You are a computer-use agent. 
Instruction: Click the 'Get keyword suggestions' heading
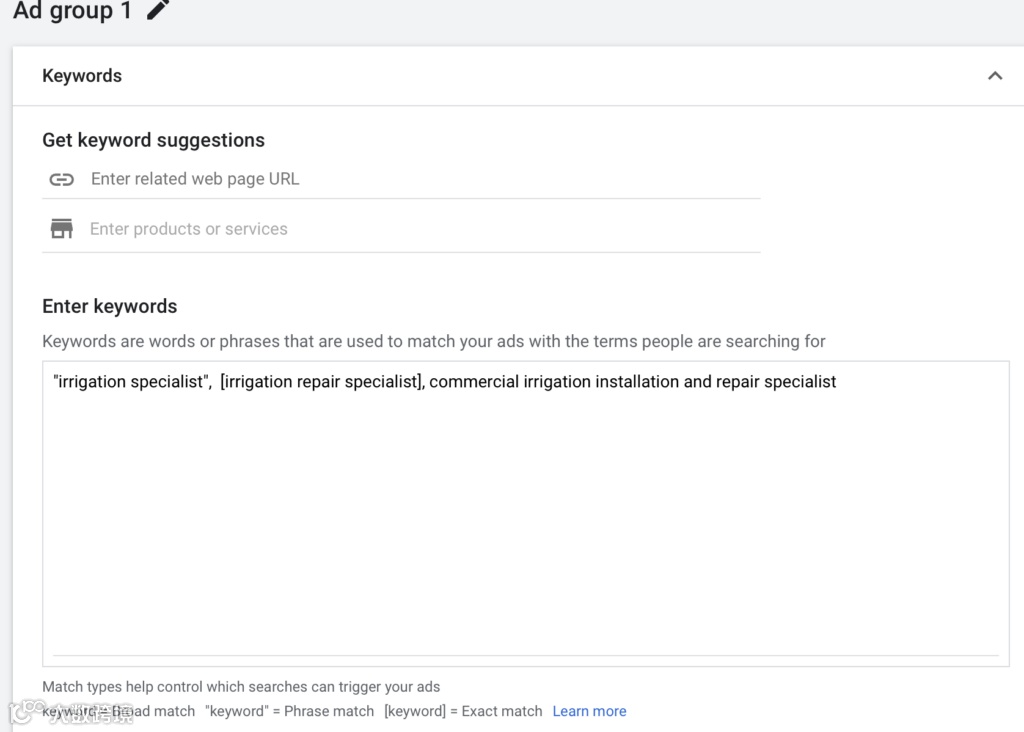click(153, 140)
